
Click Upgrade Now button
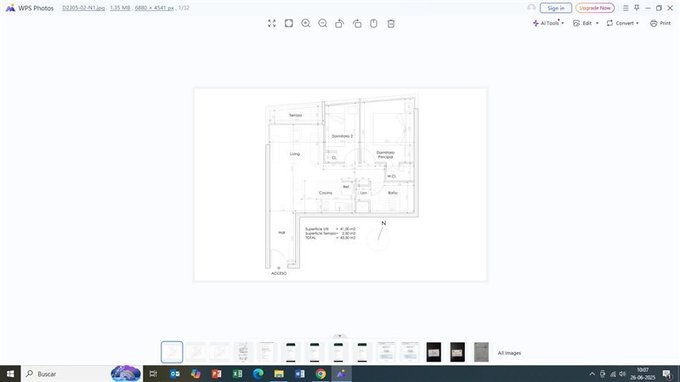click(x=595, y=8)
